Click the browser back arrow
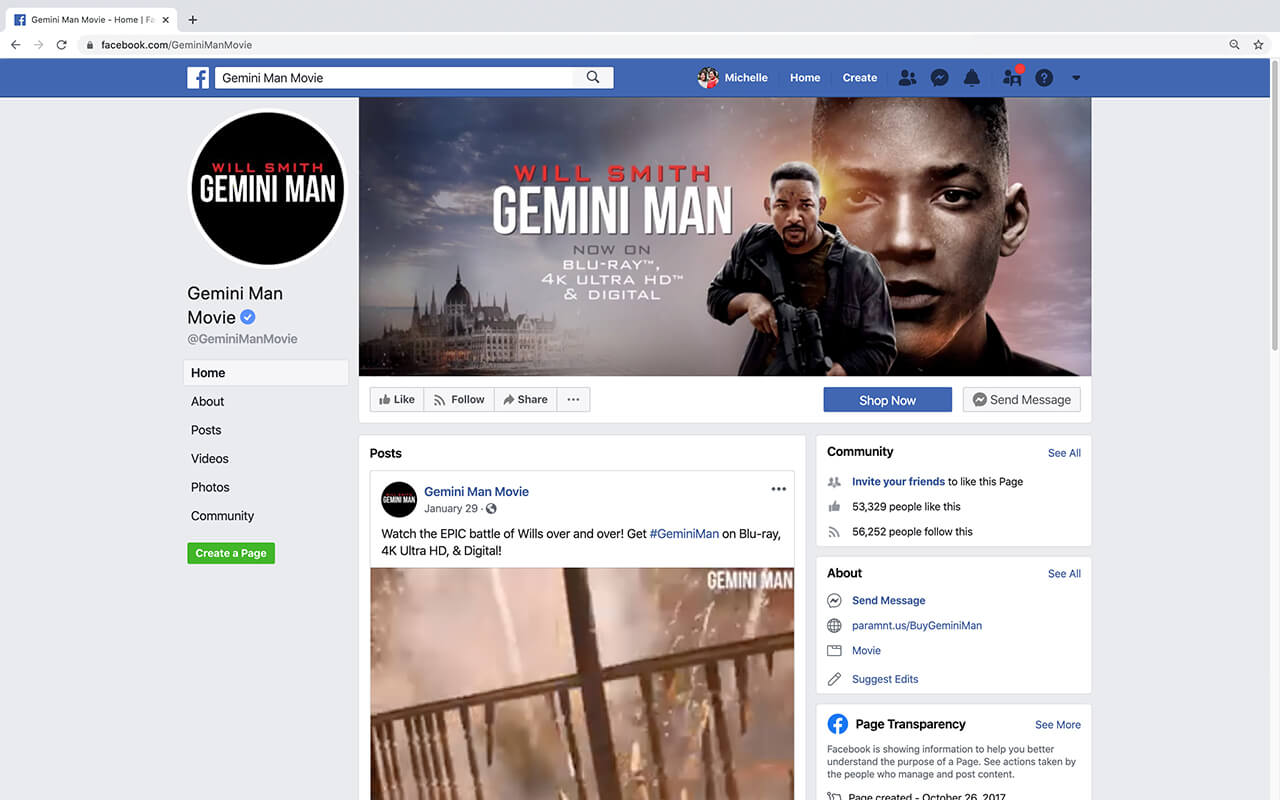Image resolution: width=1280 pixels, height=800 pixels. coord(15,45)
